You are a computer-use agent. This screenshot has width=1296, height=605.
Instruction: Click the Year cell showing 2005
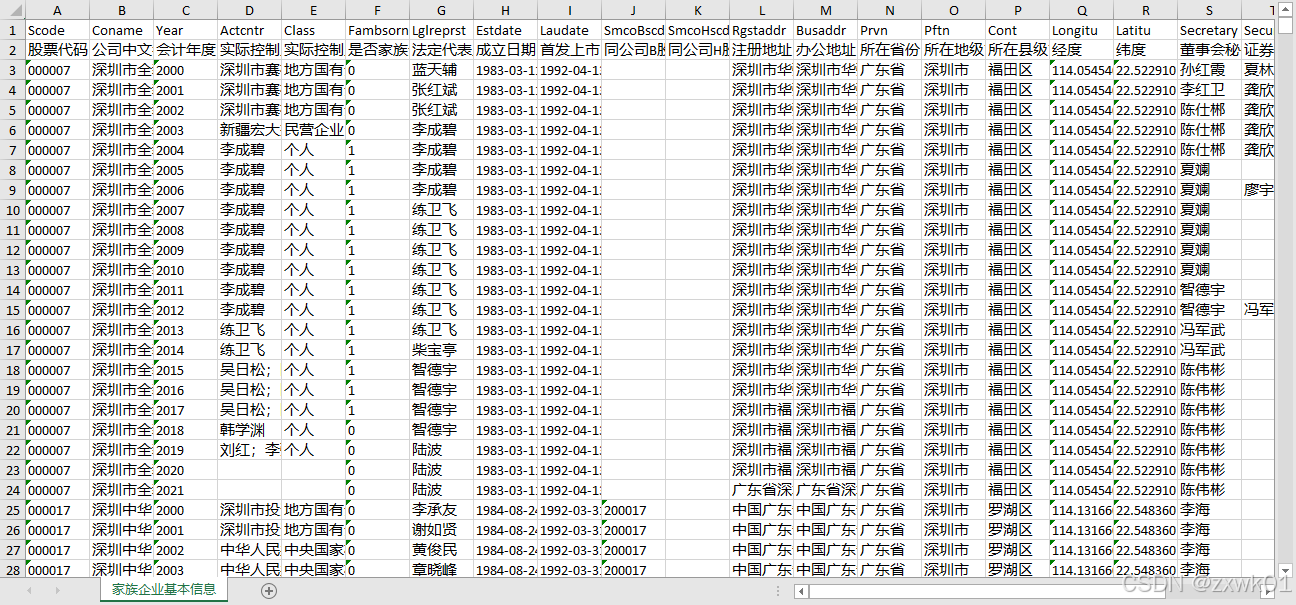coord(185,170)
